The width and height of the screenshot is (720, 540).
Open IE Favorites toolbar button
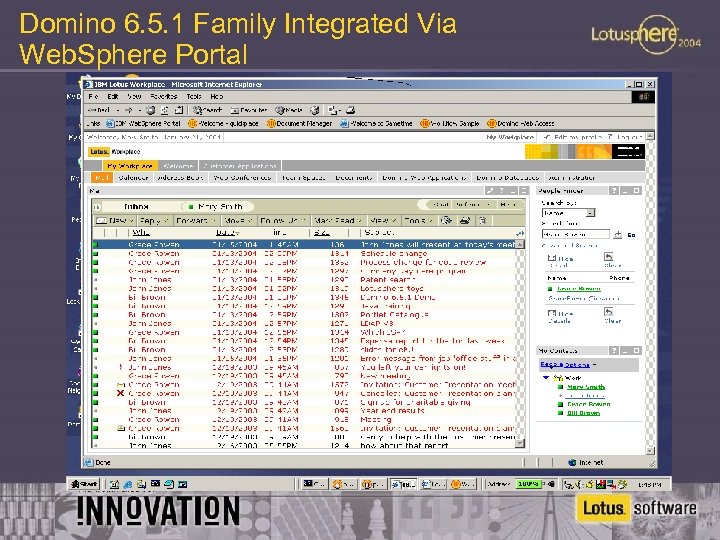(x=249, y=110)
